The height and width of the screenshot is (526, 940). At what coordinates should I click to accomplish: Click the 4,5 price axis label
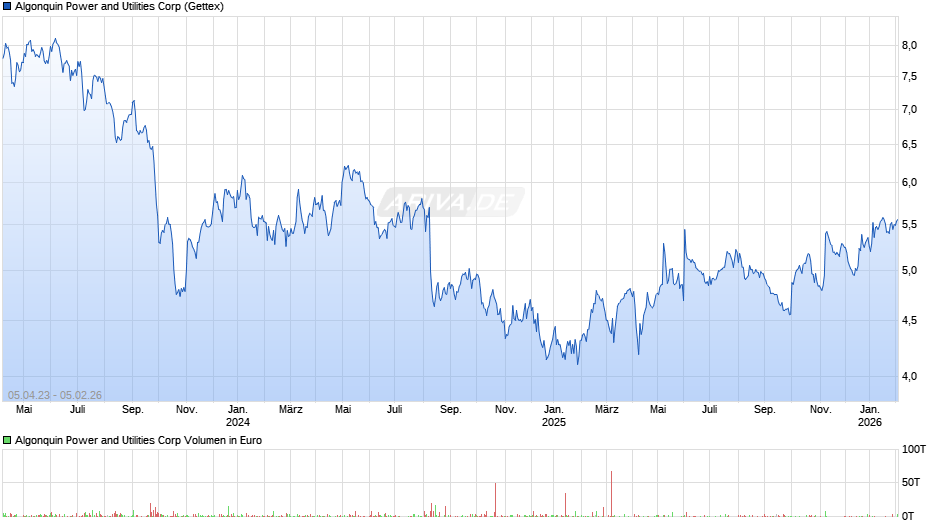click(x=909, y=321)
